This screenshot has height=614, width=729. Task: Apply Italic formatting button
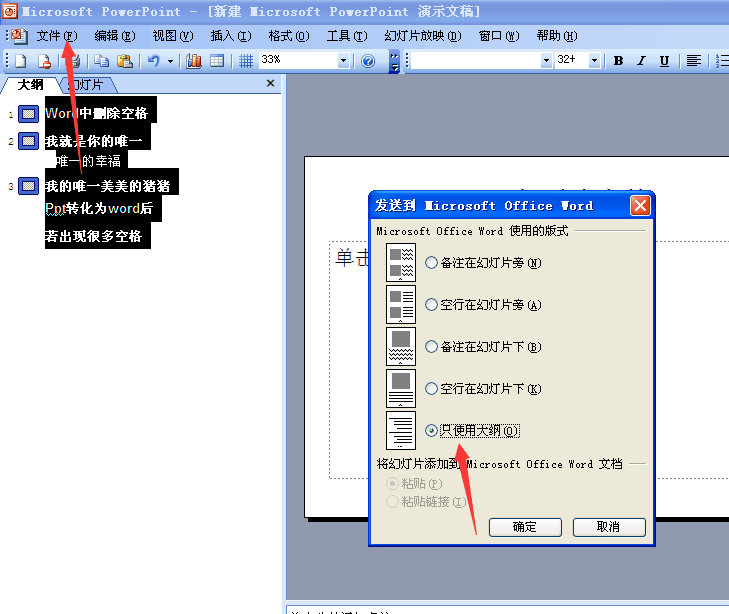coord(642,61)
